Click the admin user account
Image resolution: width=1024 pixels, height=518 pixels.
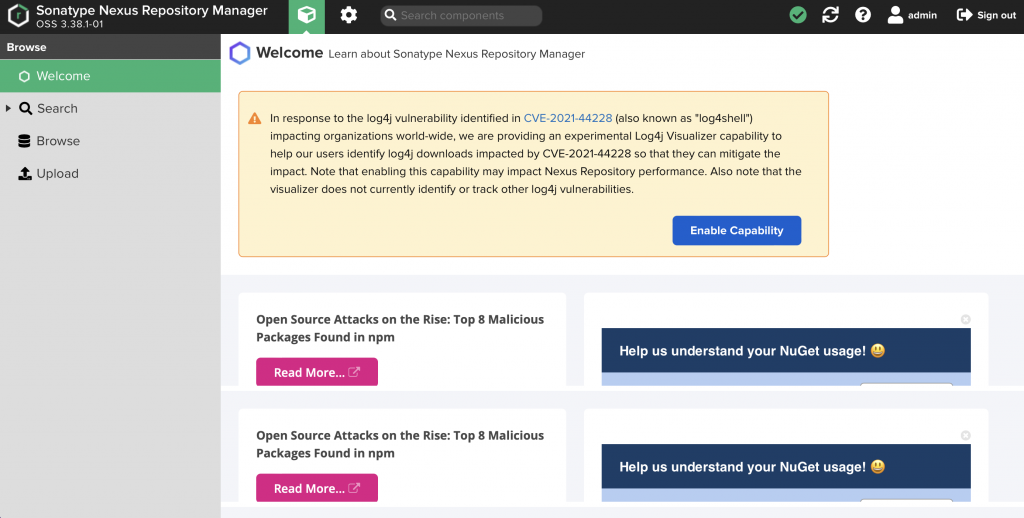tap(911, 16)
